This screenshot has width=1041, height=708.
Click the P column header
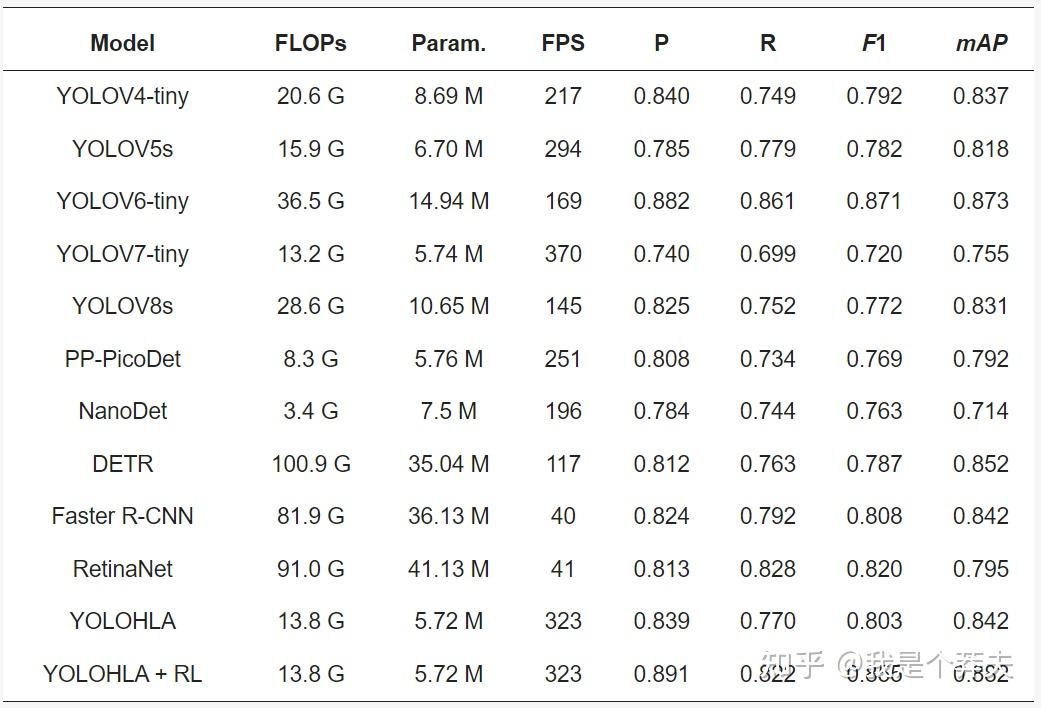pos(661,43)
